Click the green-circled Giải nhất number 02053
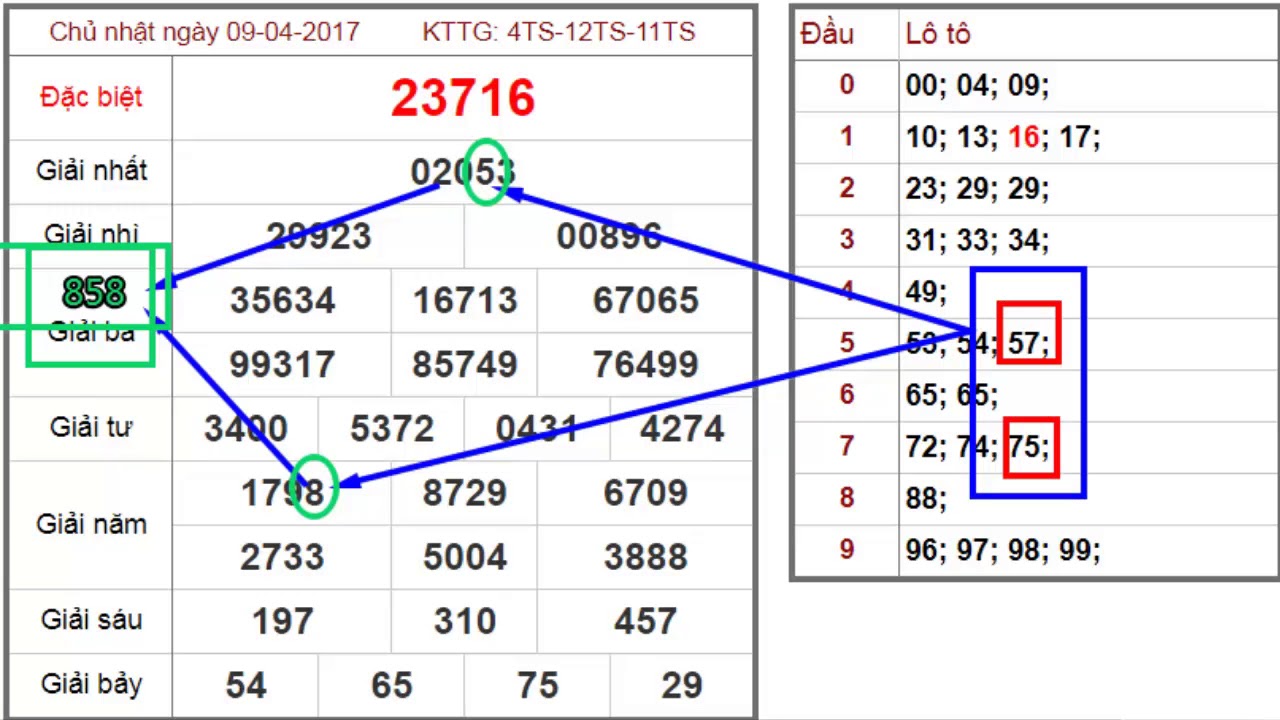The image size is (1280, 720). [x=463, y=172]
